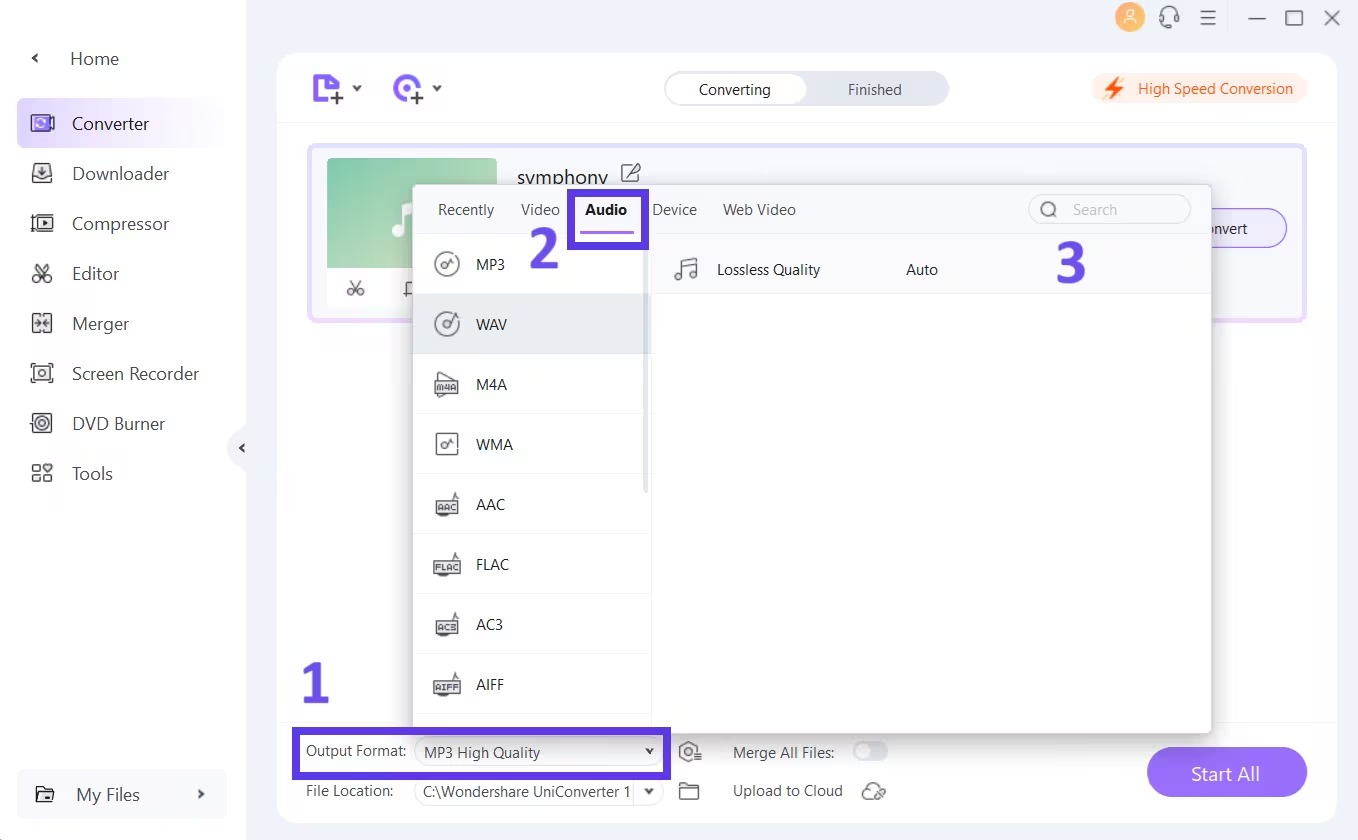1358x840 pixels.
Task: Open the hamburger menu icon
Action: (1208, 18)
